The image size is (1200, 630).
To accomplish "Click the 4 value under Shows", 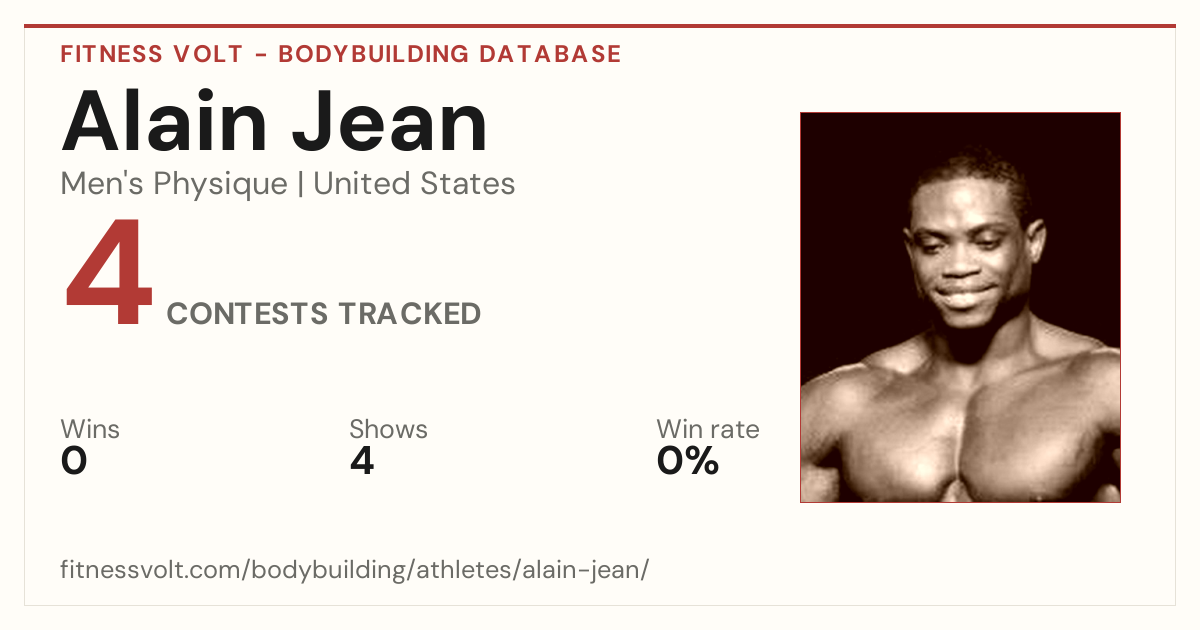I will pos(361,461).
